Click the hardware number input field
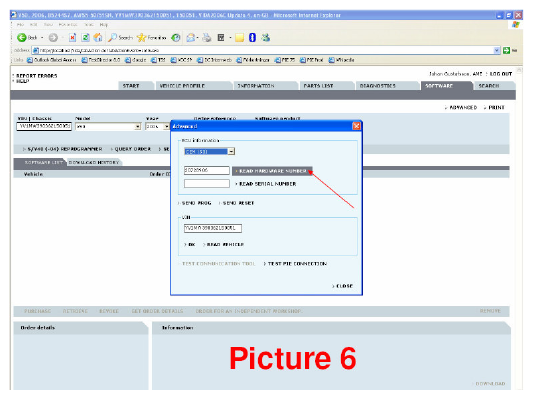 207,170
